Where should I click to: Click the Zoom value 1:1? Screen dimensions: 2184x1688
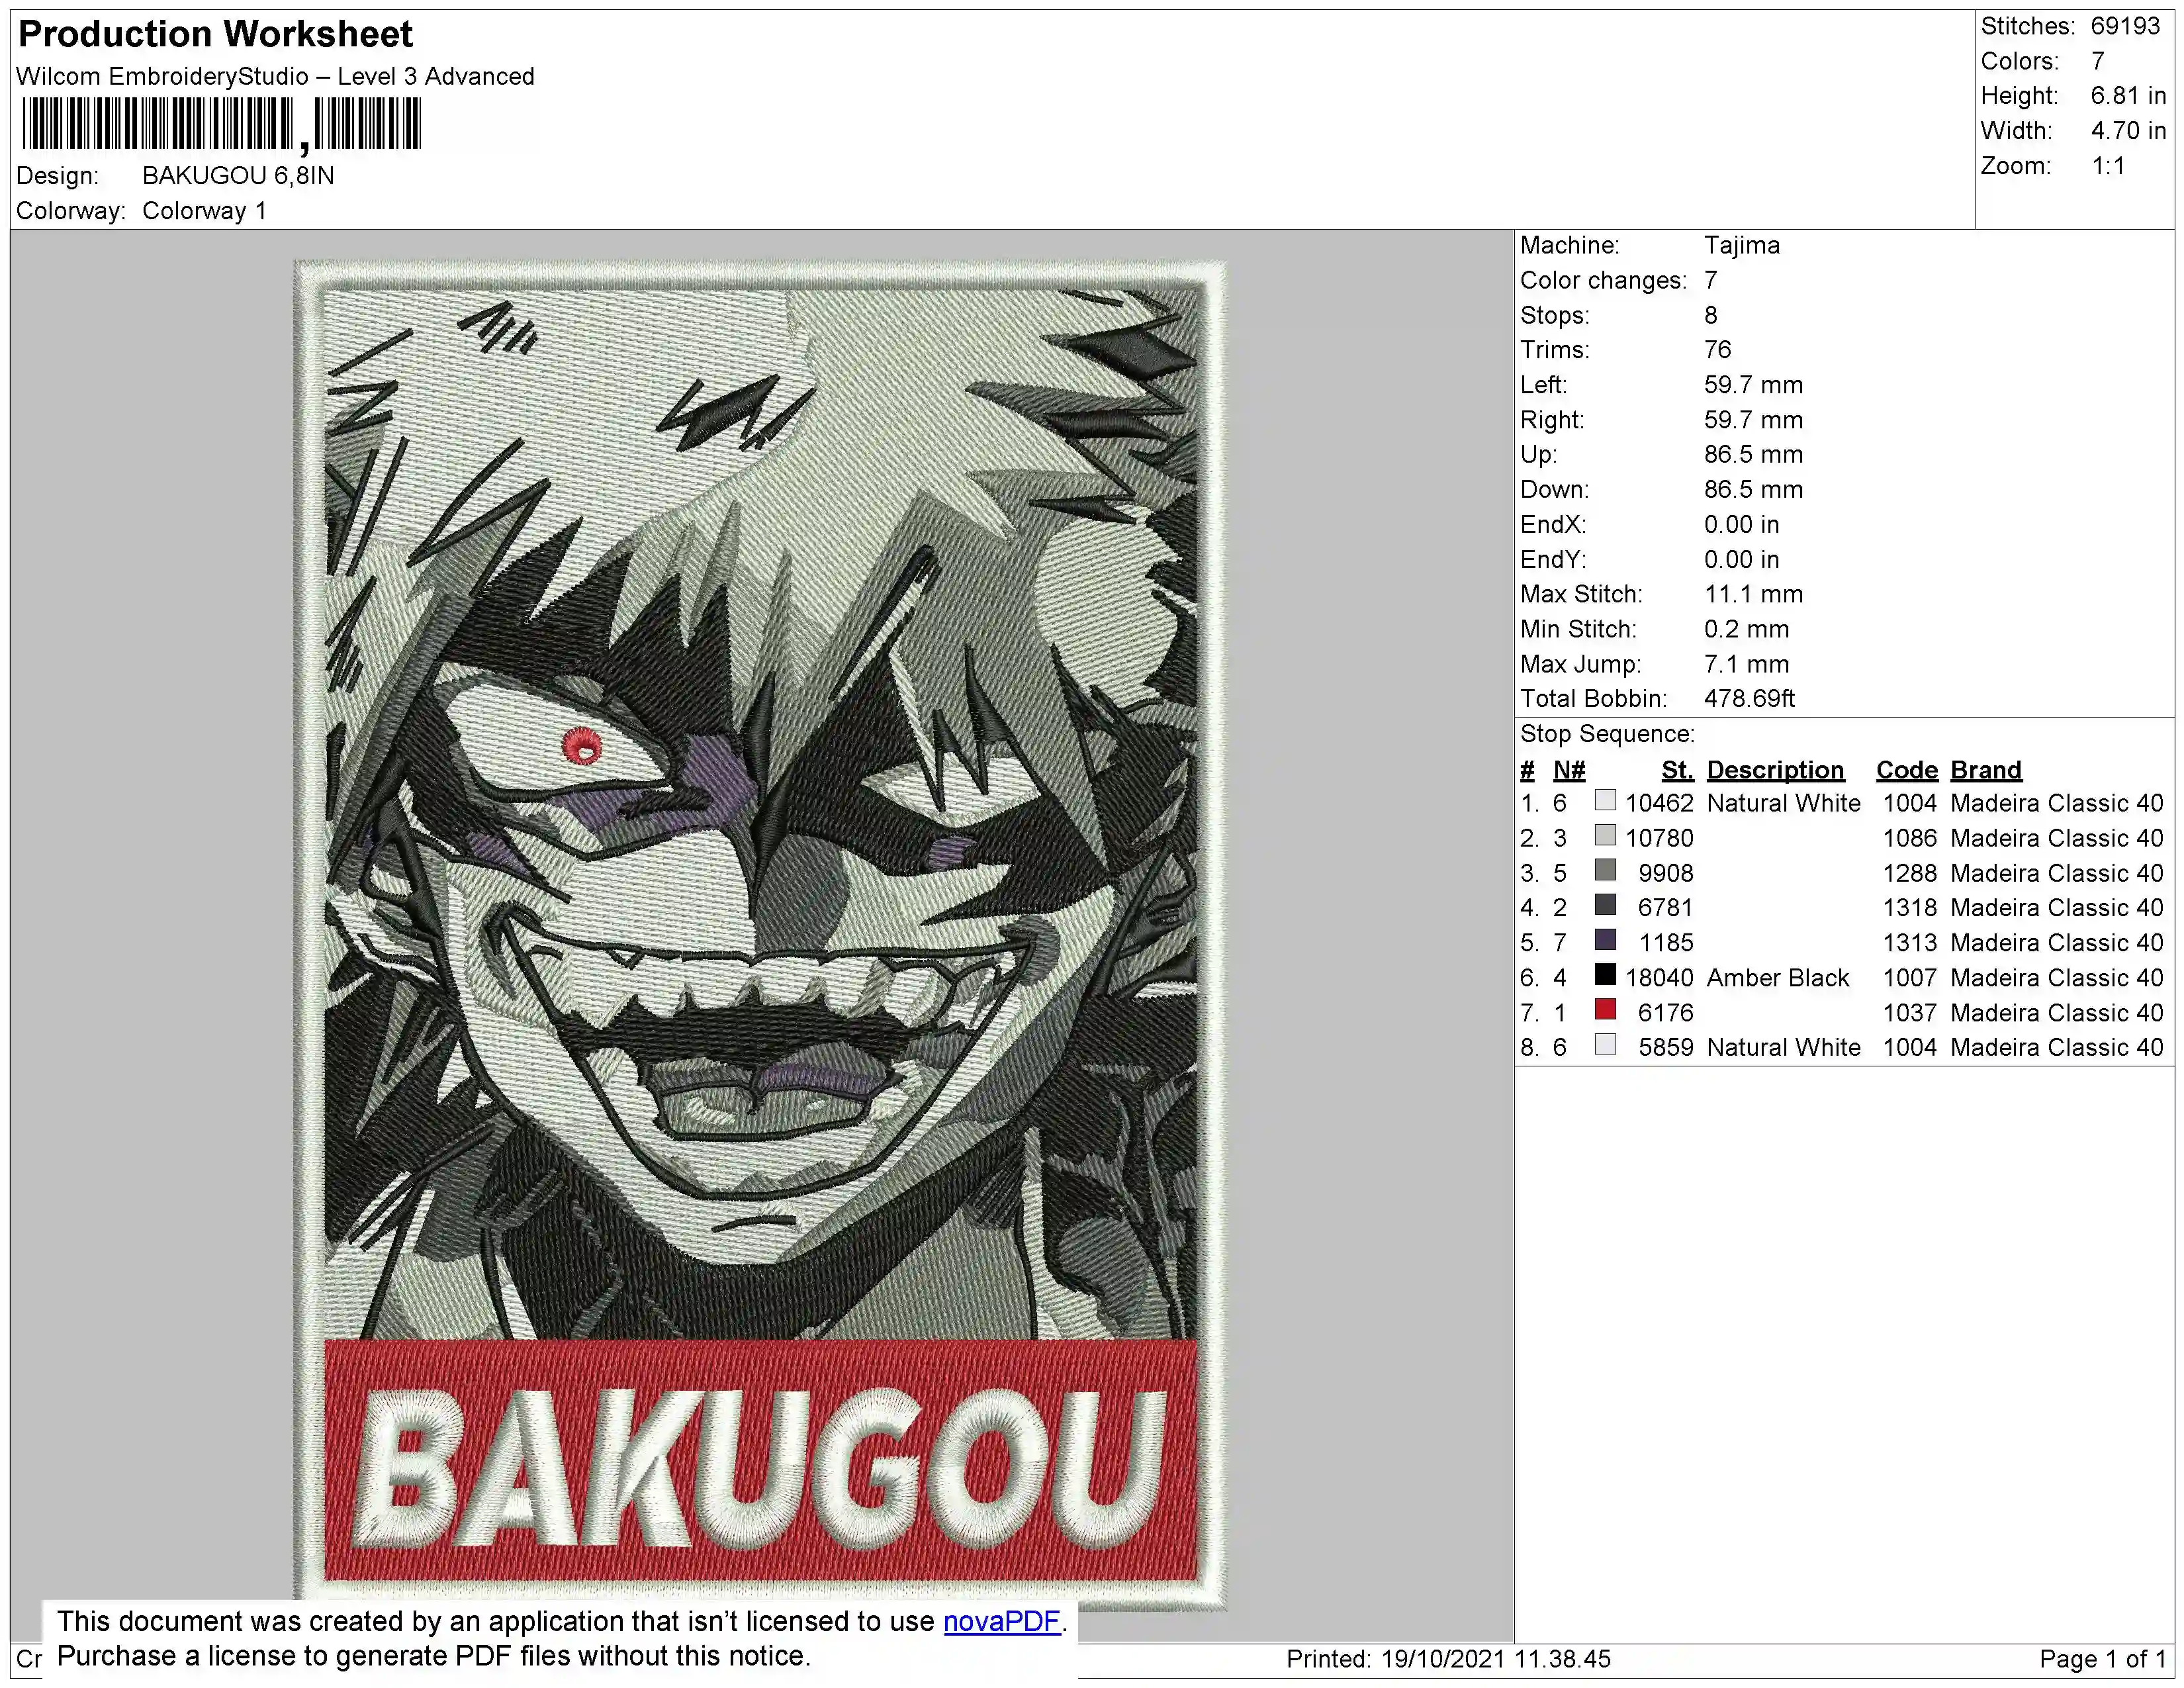click(x=2108, y=166)
